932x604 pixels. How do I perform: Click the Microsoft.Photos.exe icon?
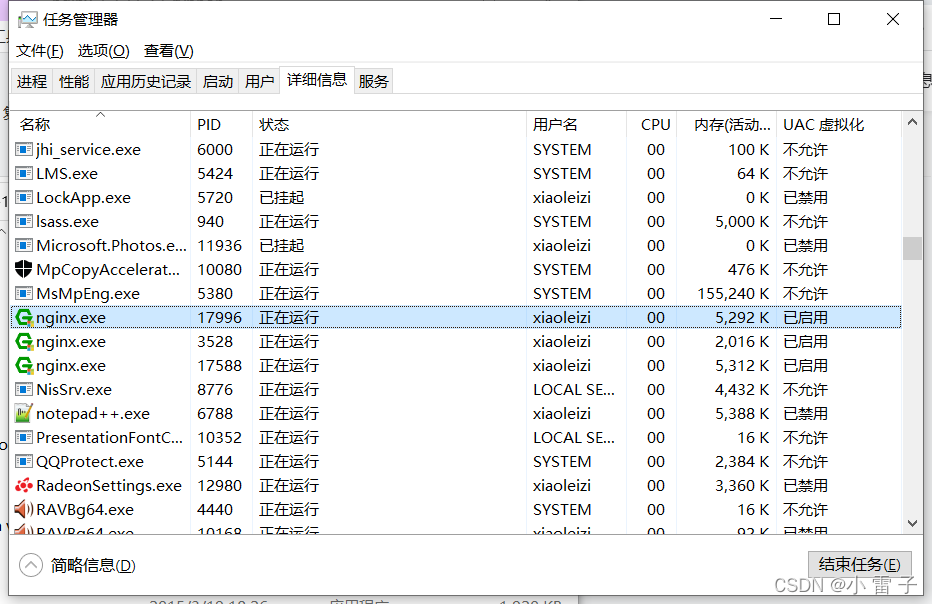point(22,245)
